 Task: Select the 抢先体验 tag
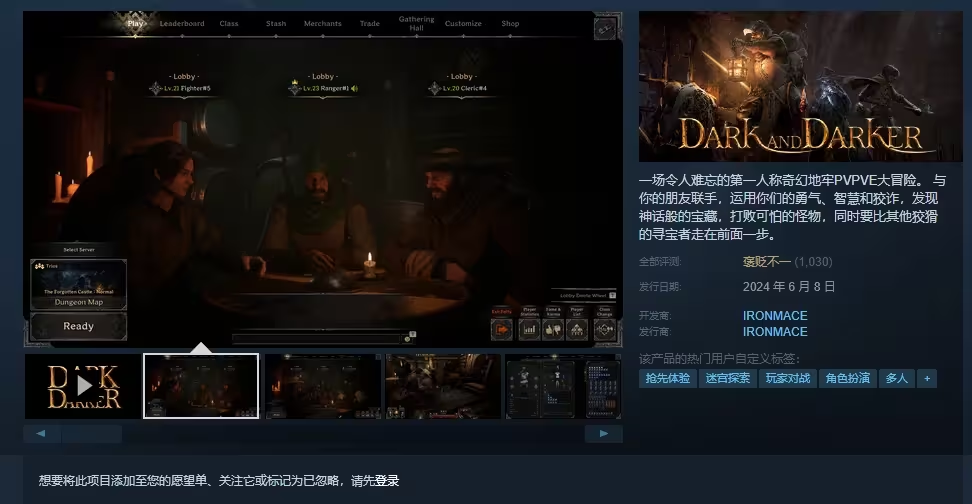668,378
